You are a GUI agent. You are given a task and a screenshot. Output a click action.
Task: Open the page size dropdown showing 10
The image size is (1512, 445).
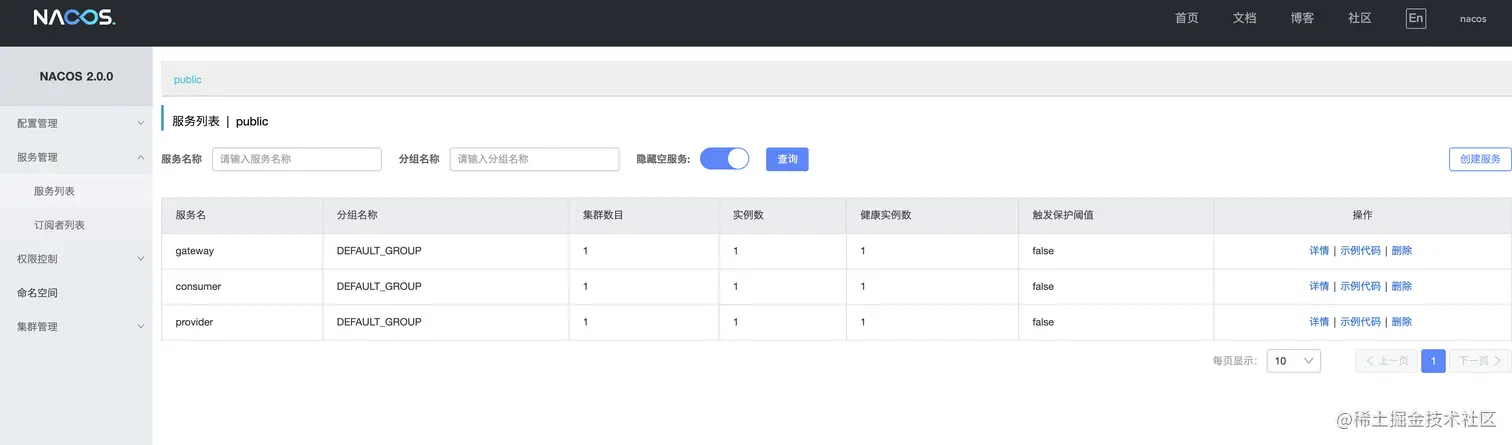pos(1293,361)
